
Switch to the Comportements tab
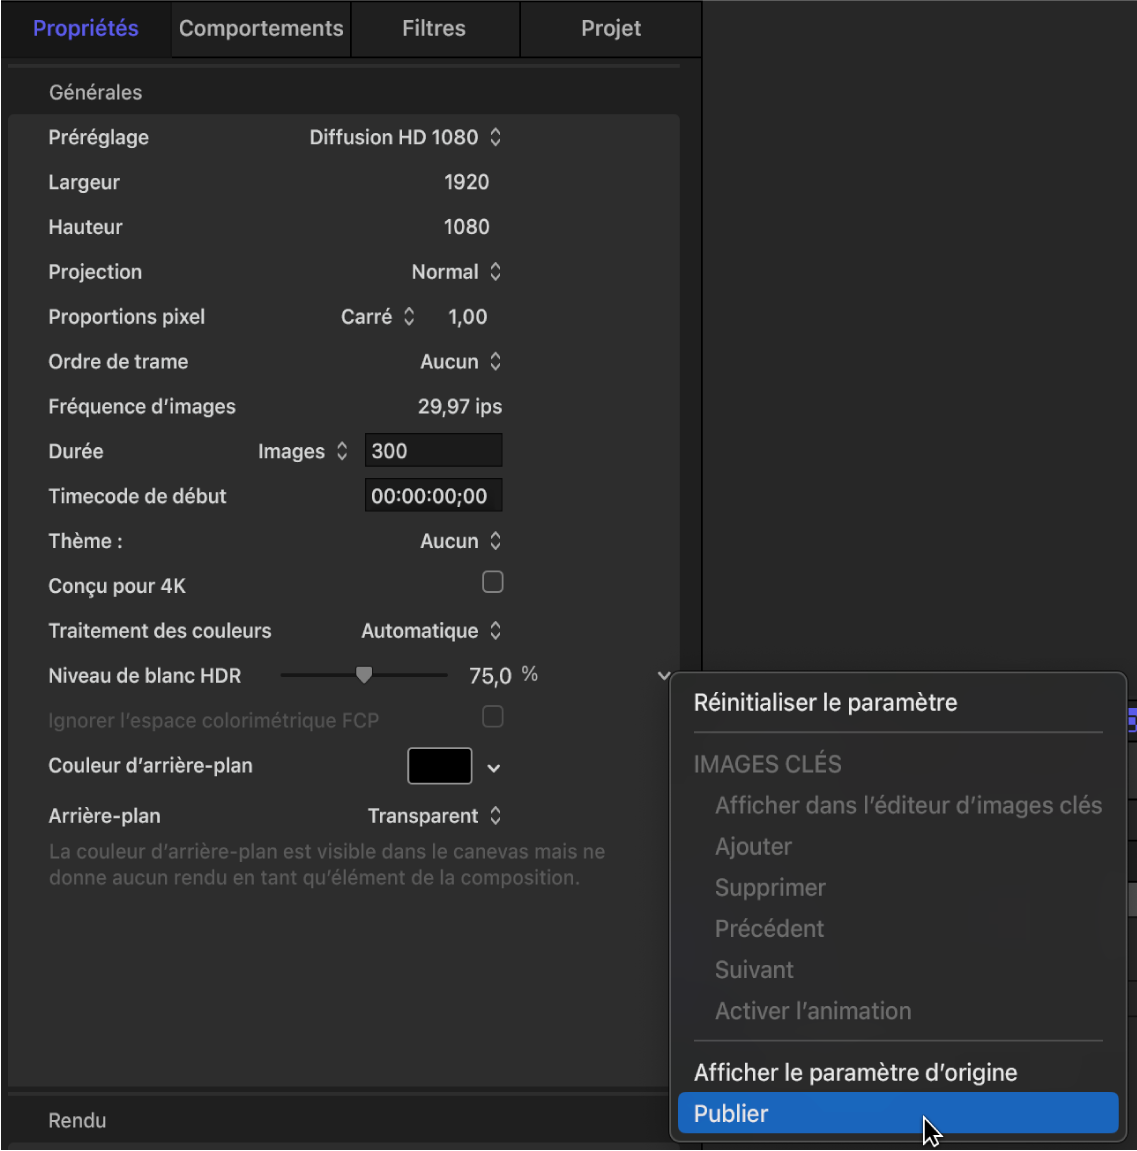click(259, 28)
